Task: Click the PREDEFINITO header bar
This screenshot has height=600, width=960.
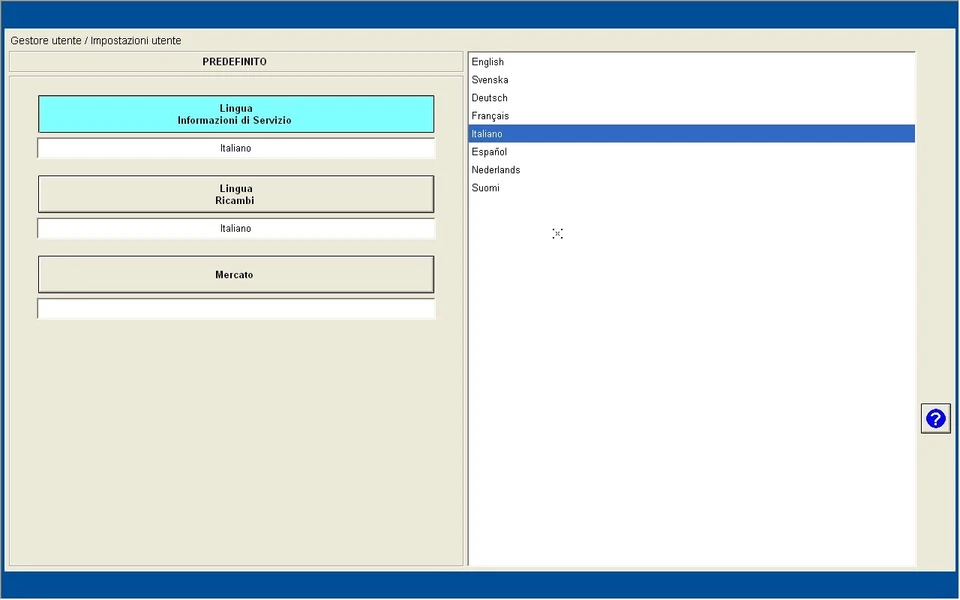Action: (x=236, y=62)
